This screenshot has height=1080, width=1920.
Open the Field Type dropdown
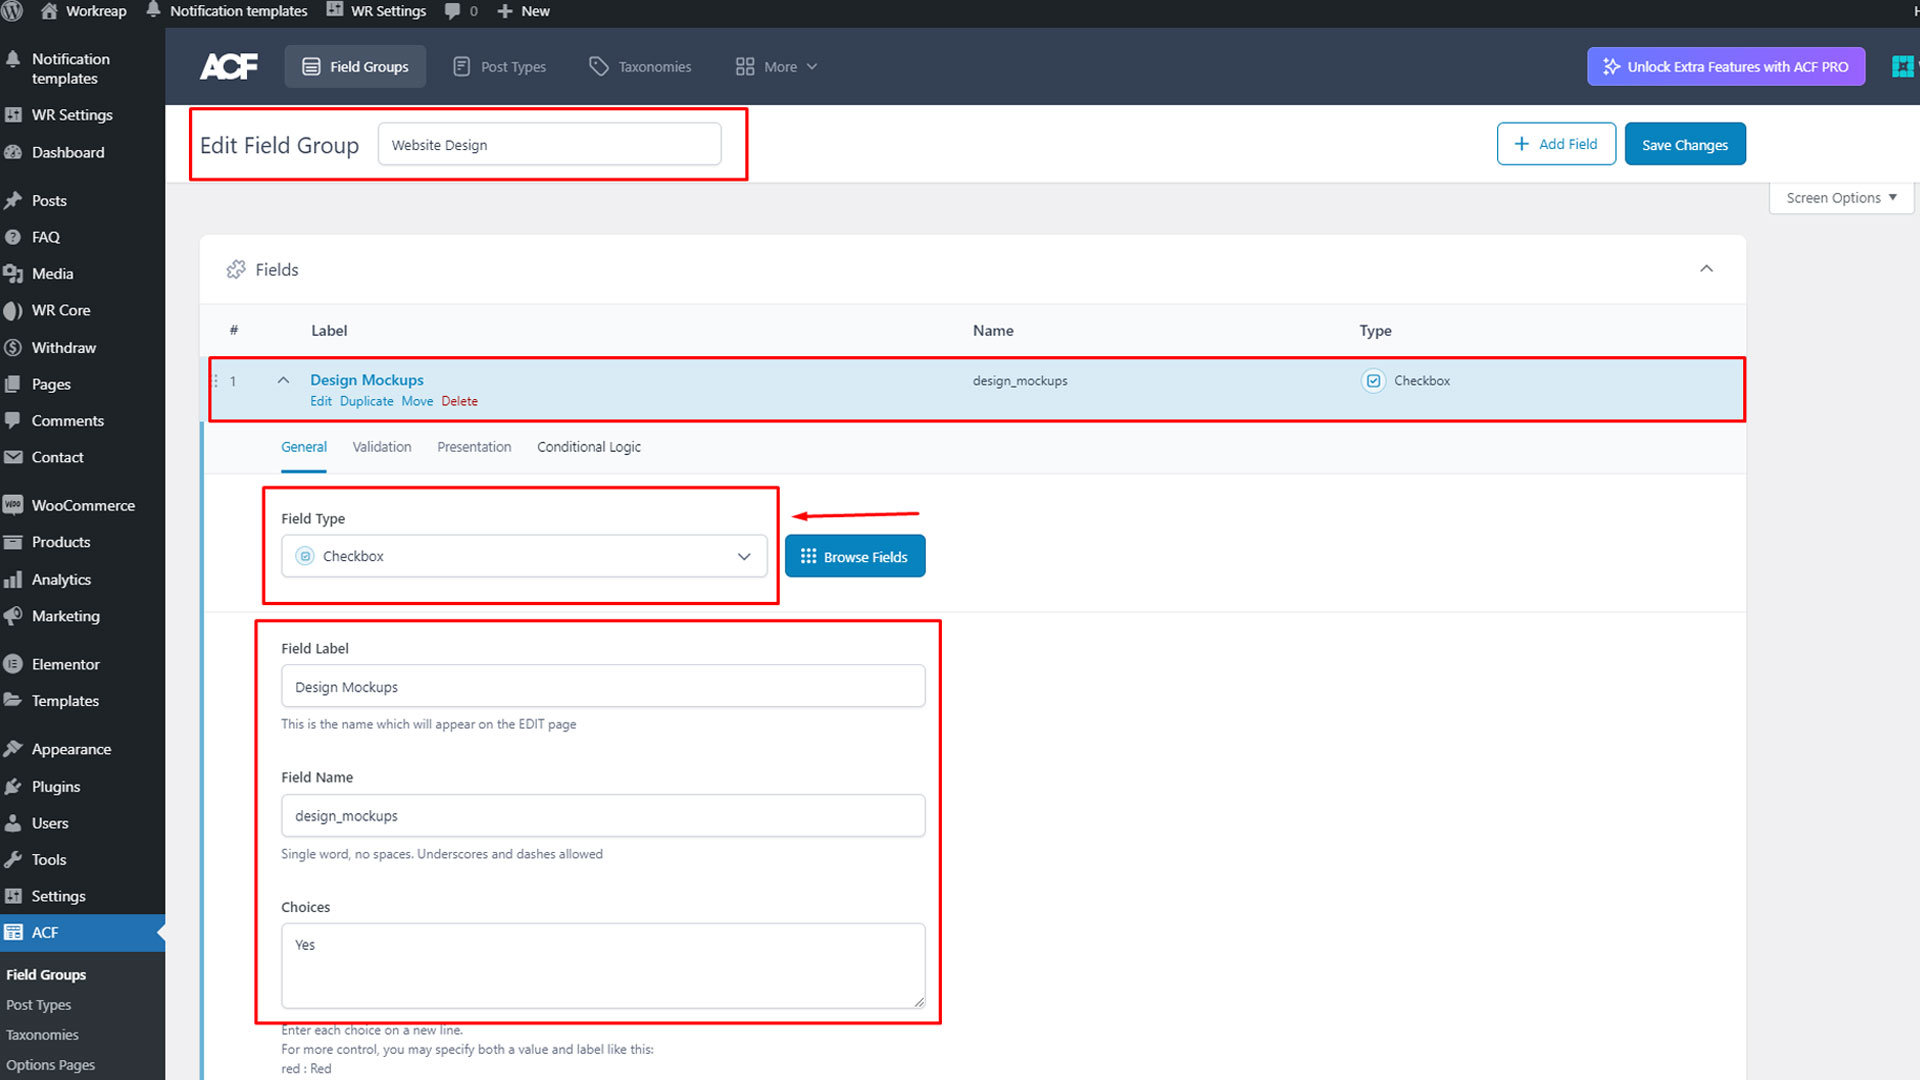(x=523, y=557)
